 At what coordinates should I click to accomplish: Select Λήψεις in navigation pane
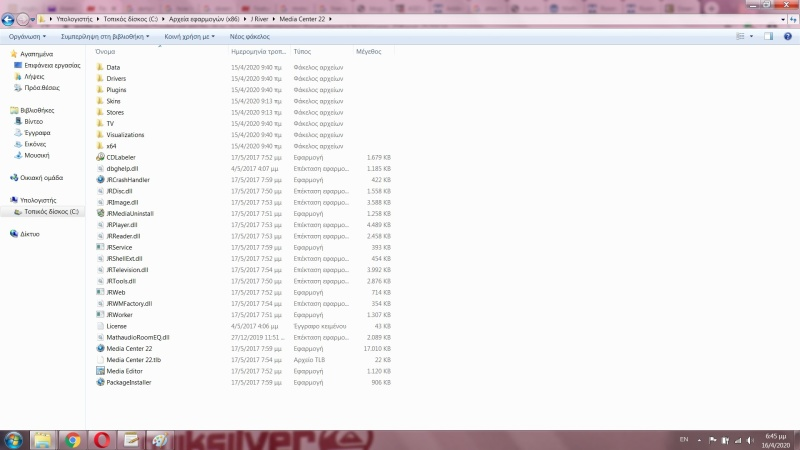pos(34,77)
